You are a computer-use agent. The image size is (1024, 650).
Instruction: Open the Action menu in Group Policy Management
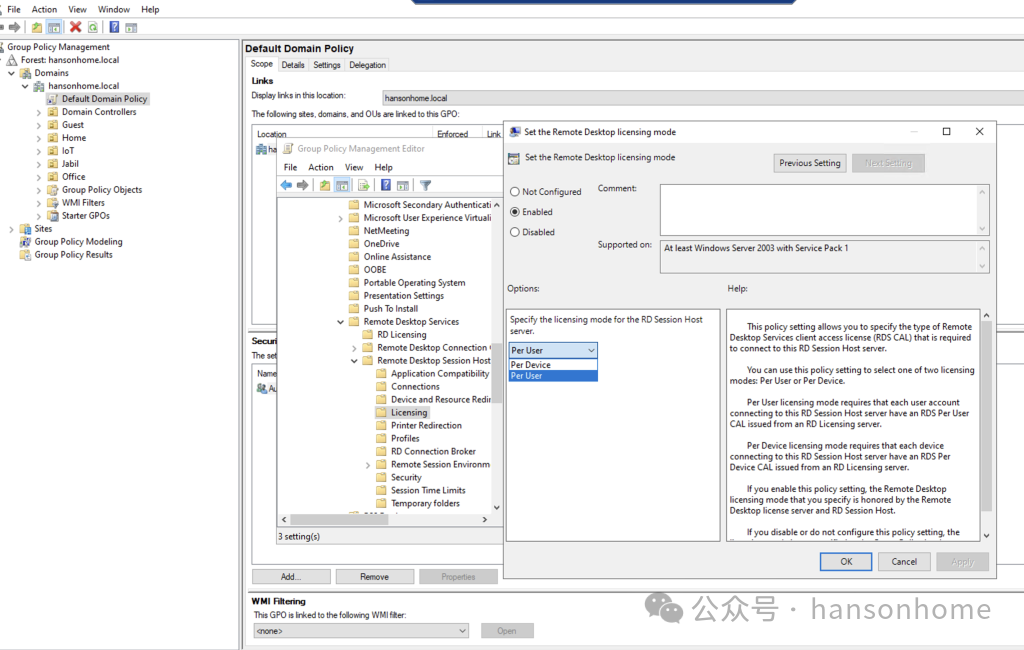tap(44, 9)
